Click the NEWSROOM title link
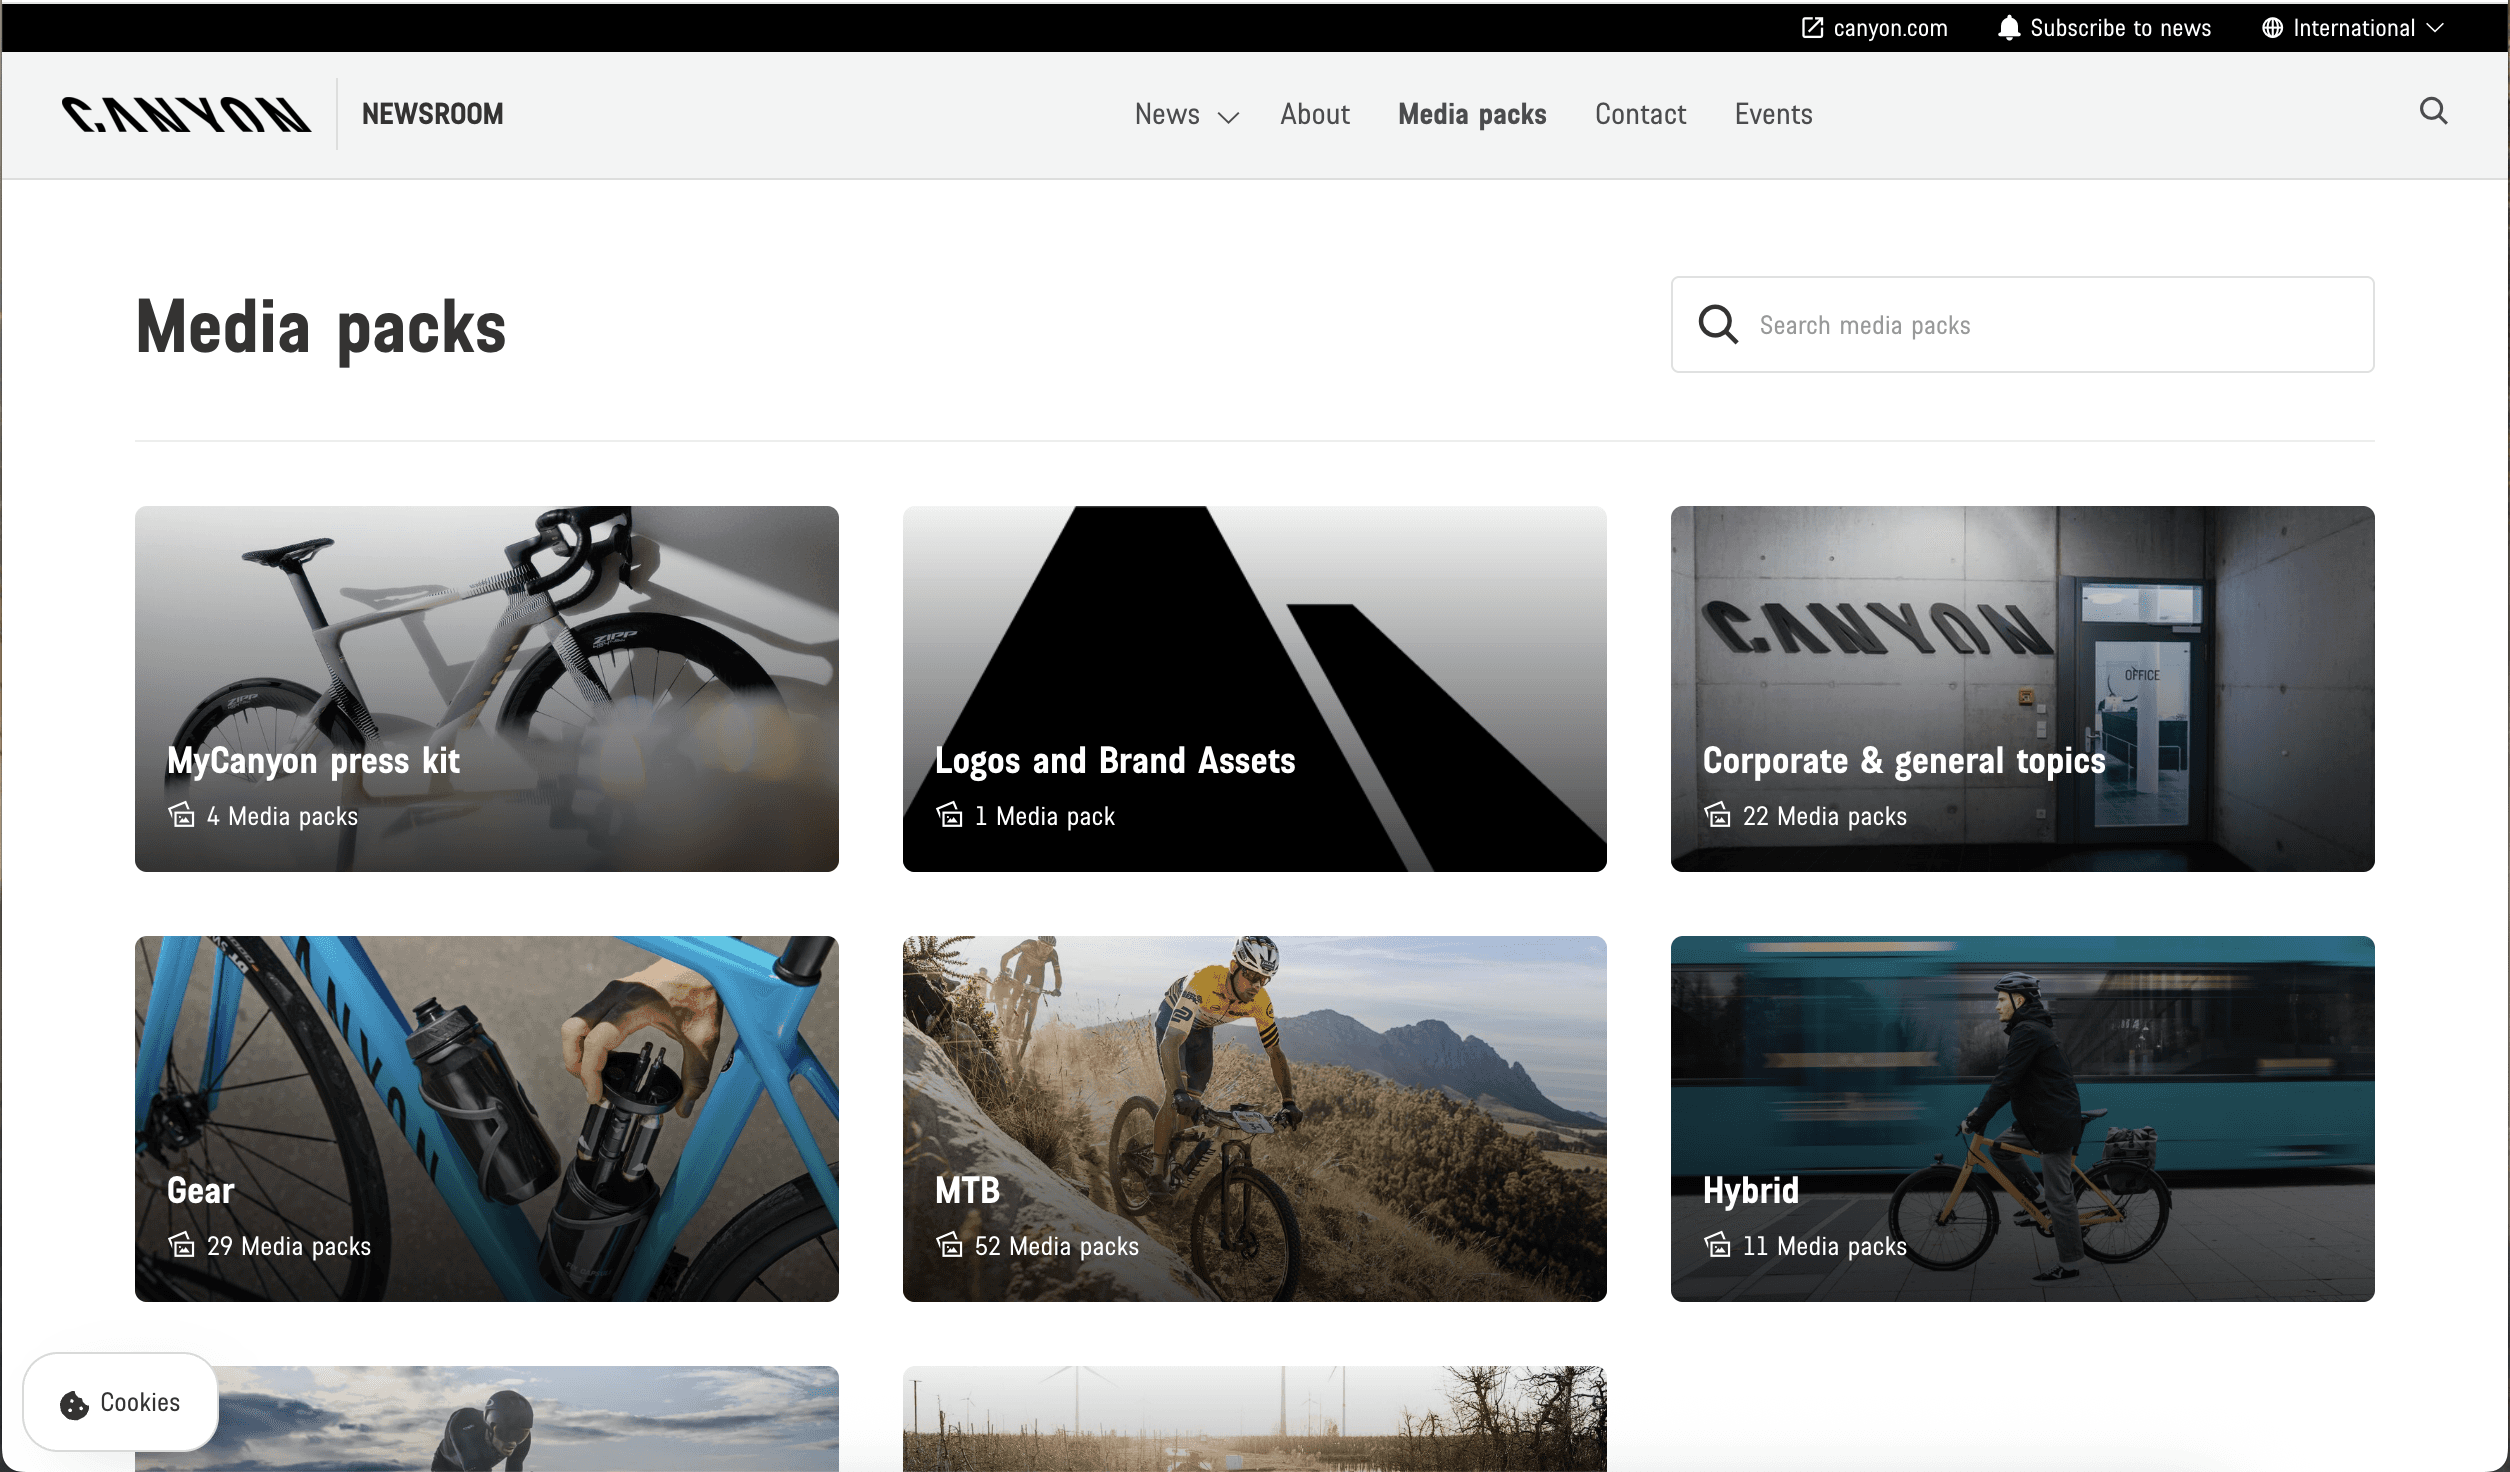The image size is (2510, 1472). [432, 114]
